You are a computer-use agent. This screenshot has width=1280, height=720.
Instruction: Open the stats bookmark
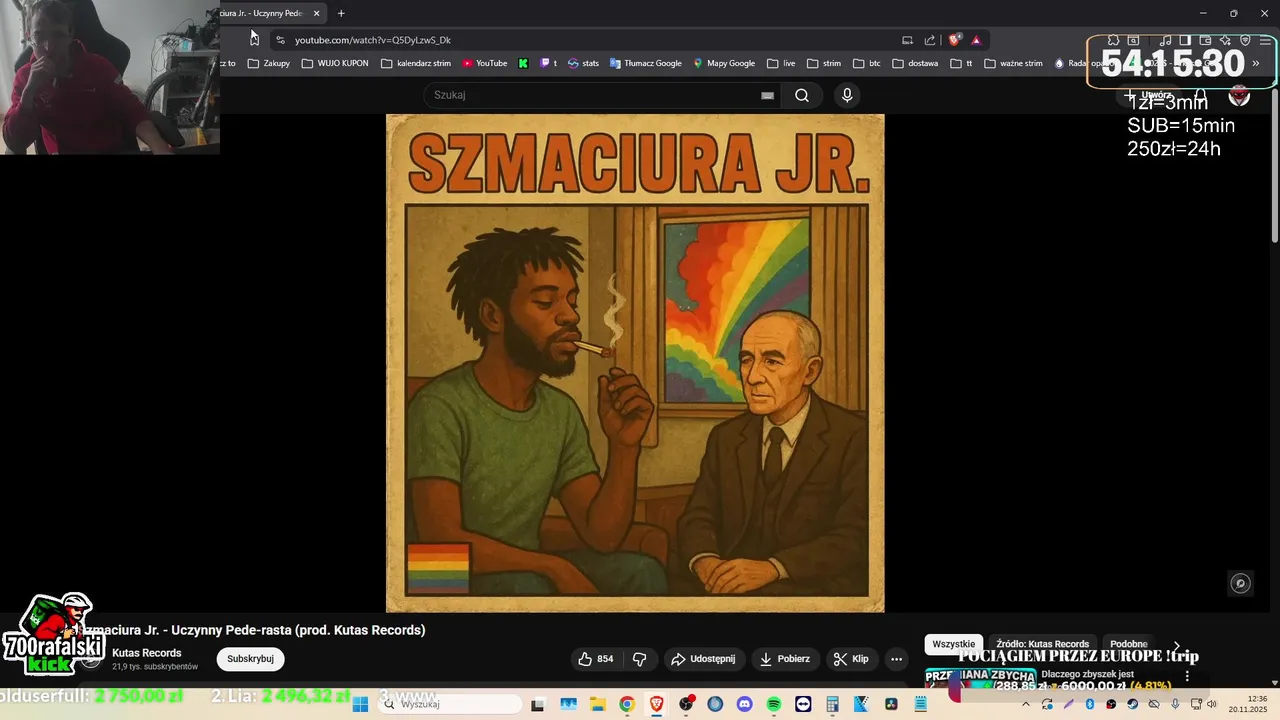coord(583,63)
